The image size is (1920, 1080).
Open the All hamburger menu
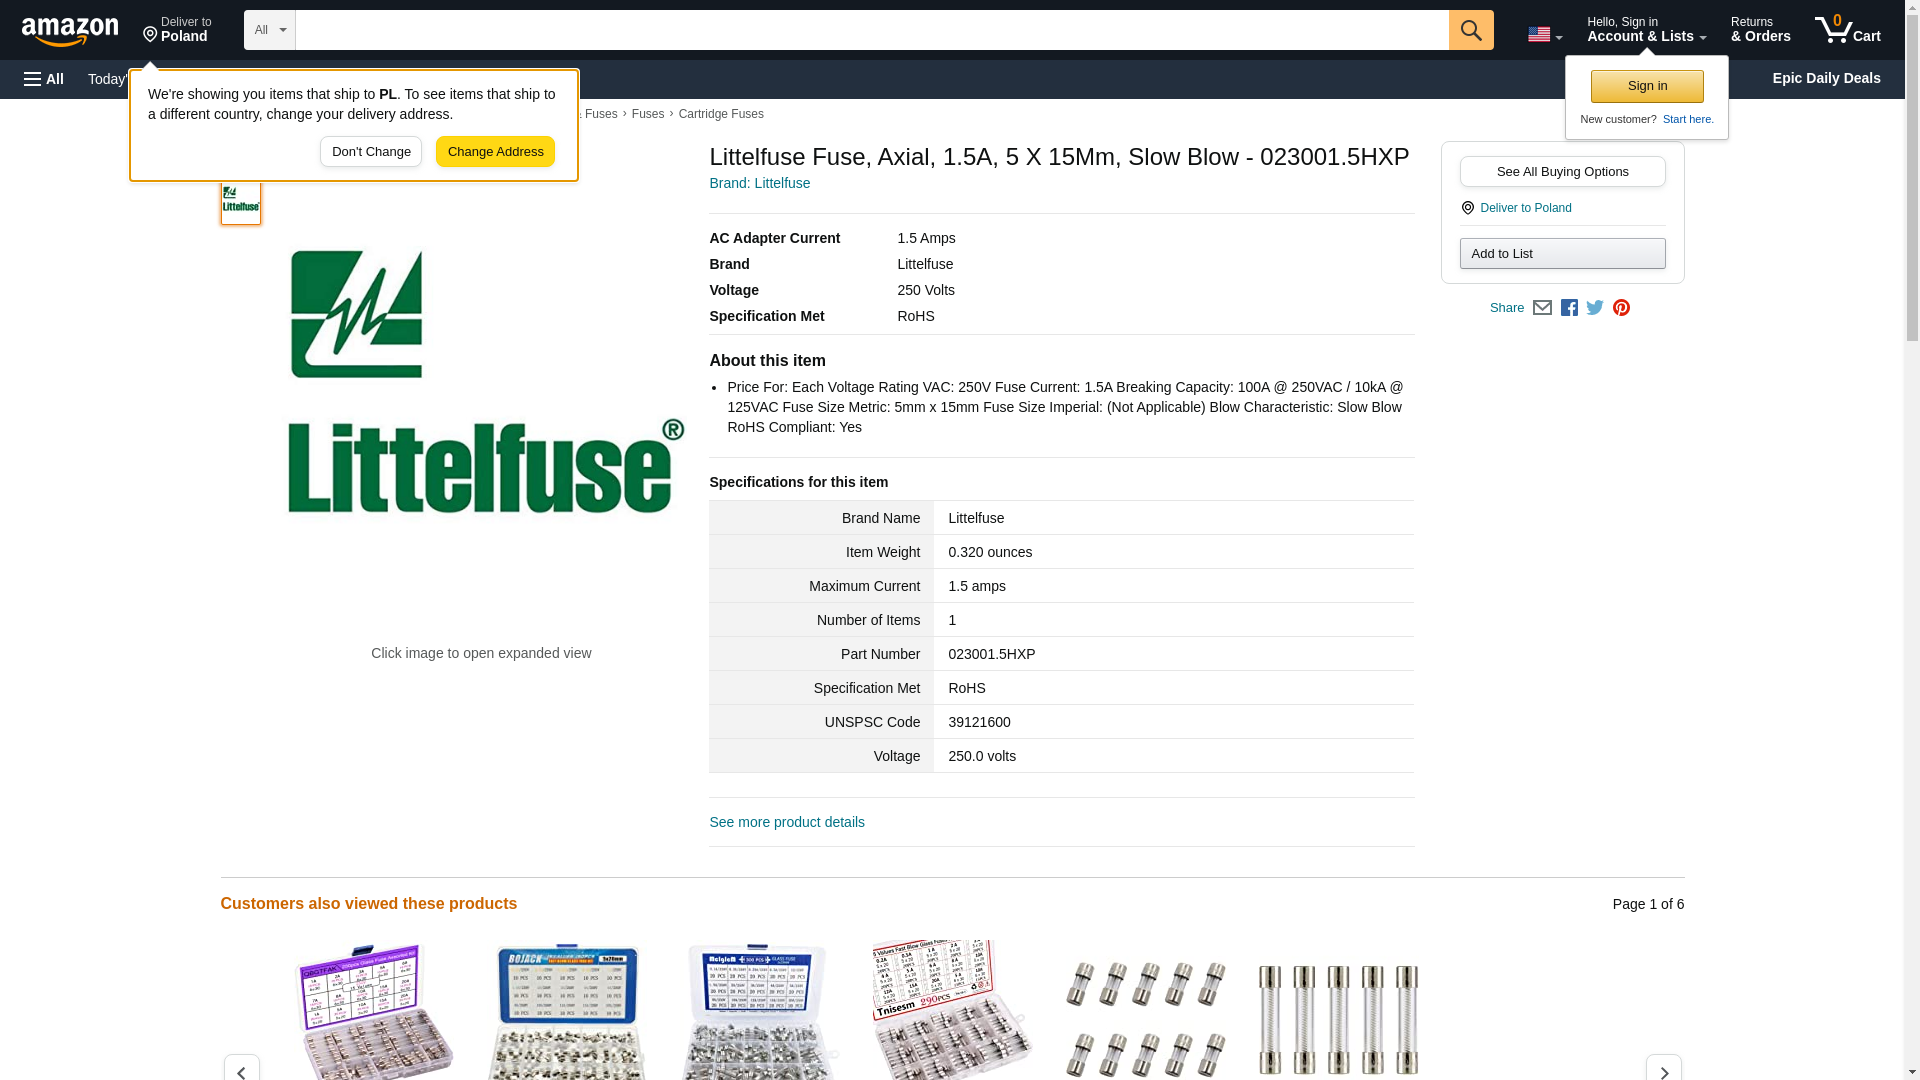click(x=44, y=79)
